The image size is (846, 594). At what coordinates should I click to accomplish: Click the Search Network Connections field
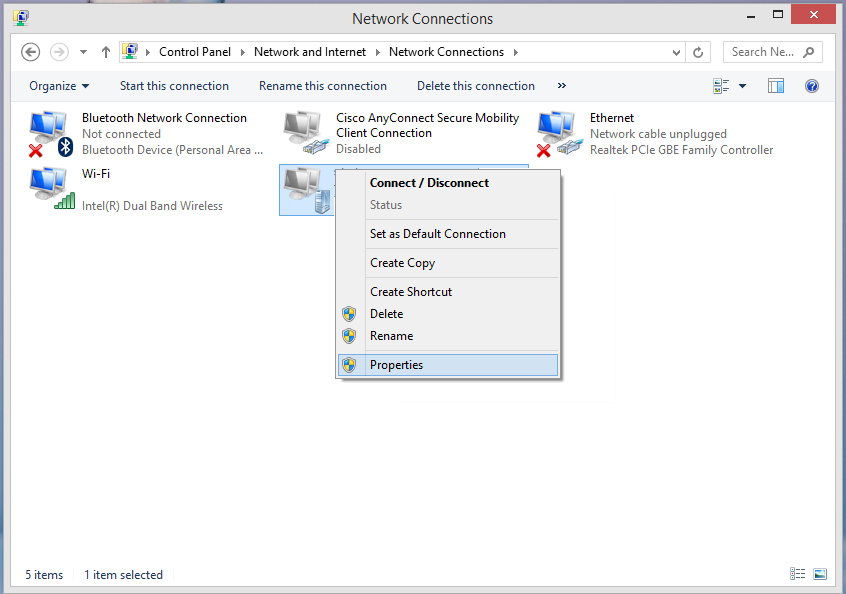click(765, 52)
